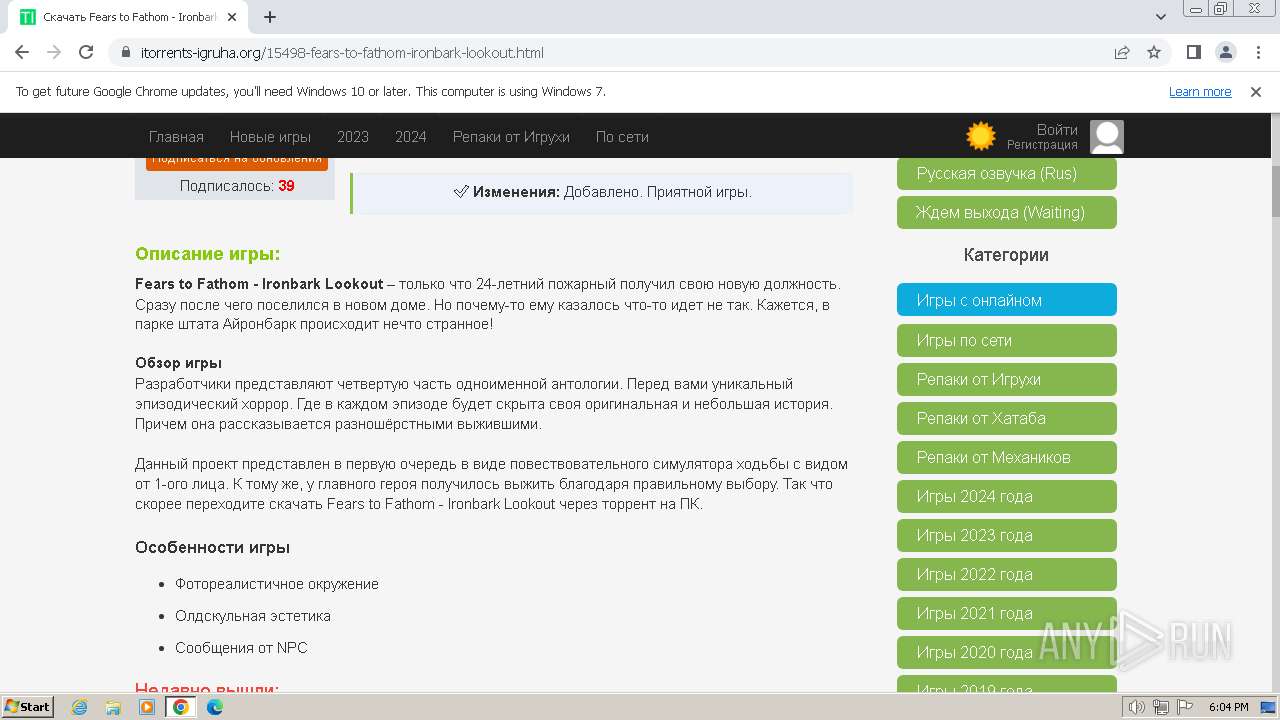
Task: Open the Войти login link
Action: click(x=1057, y=130)
